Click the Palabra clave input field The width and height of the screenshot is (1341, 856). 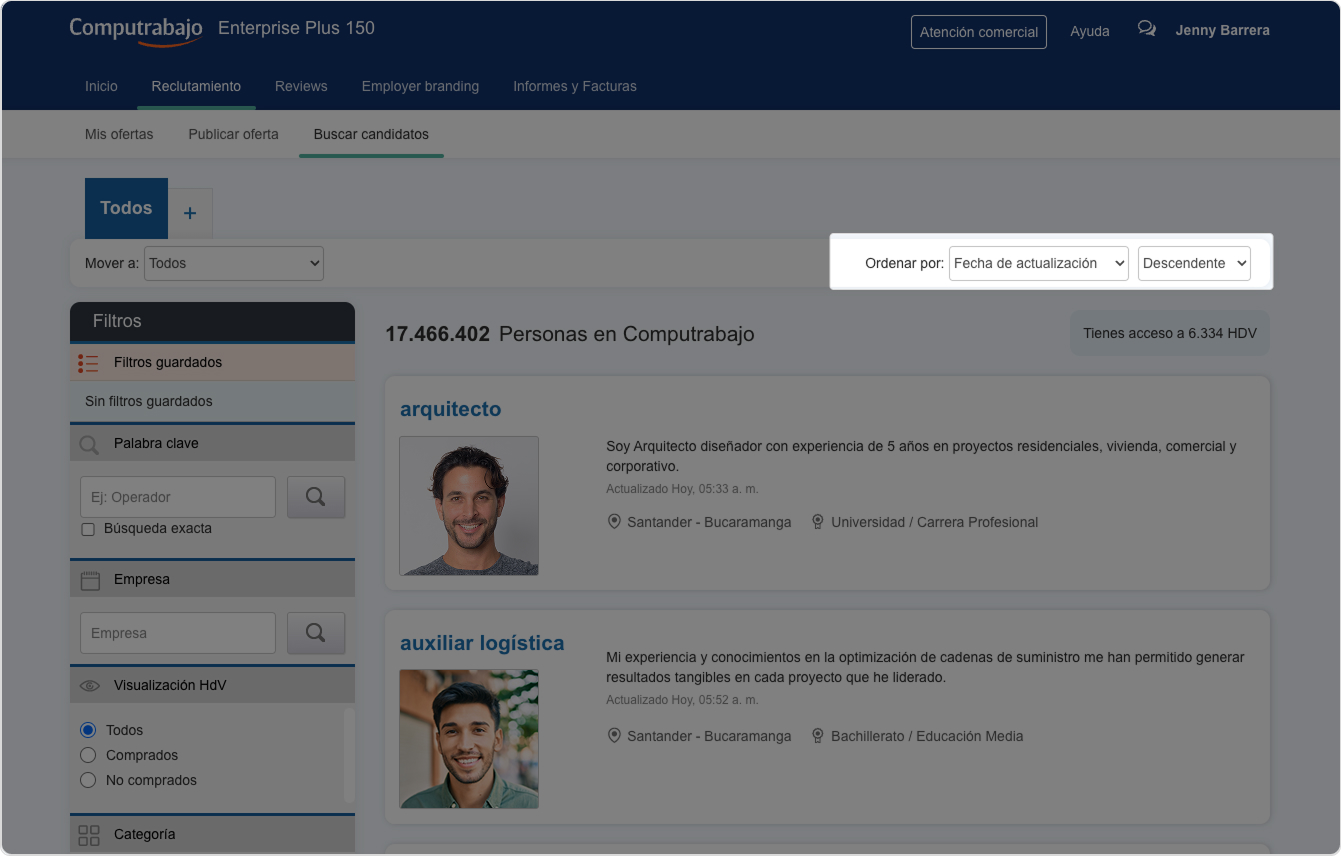pyautogui.click(x=177, y=497)
